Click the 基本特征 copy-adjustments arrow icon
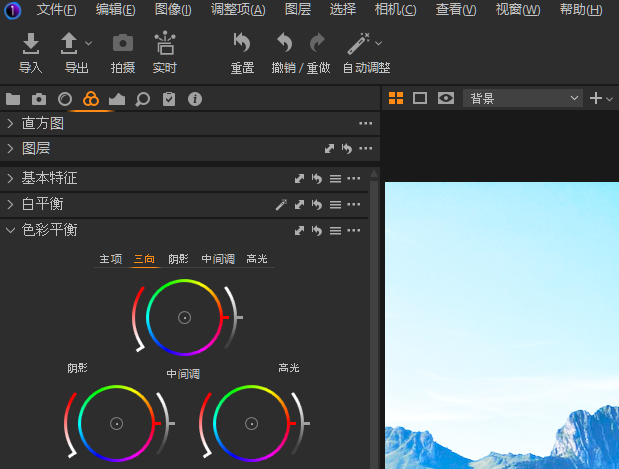The image size is (619, 469). pyautogui.click(x=299, y=178)
